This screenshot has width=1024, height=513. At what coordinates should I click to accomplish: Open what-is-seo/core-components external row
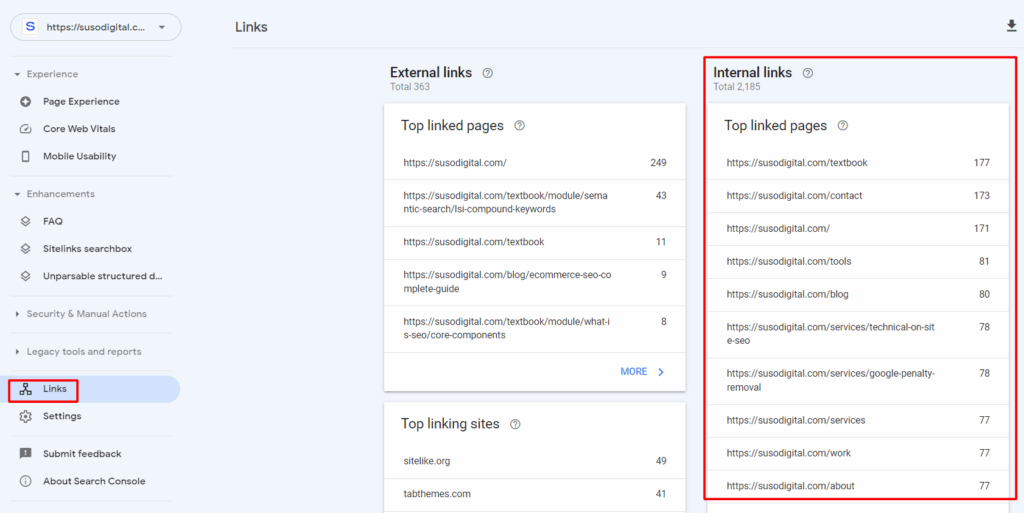(535, 329)
